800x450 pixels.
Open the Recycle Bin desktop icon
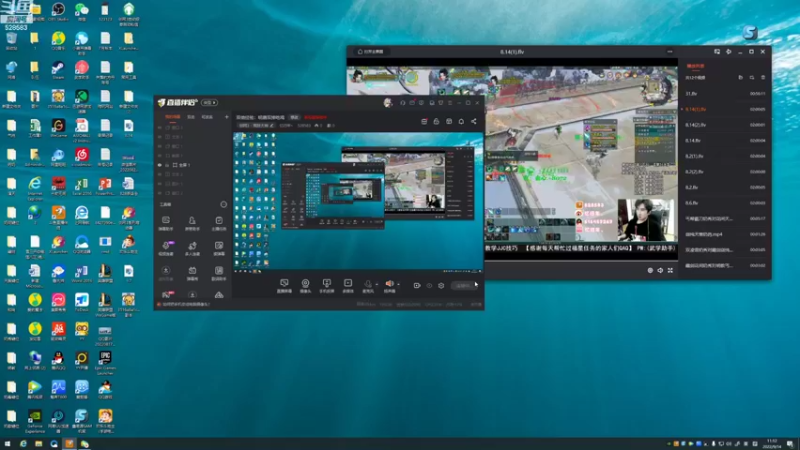pyautogui.click(x=11, y=41)
